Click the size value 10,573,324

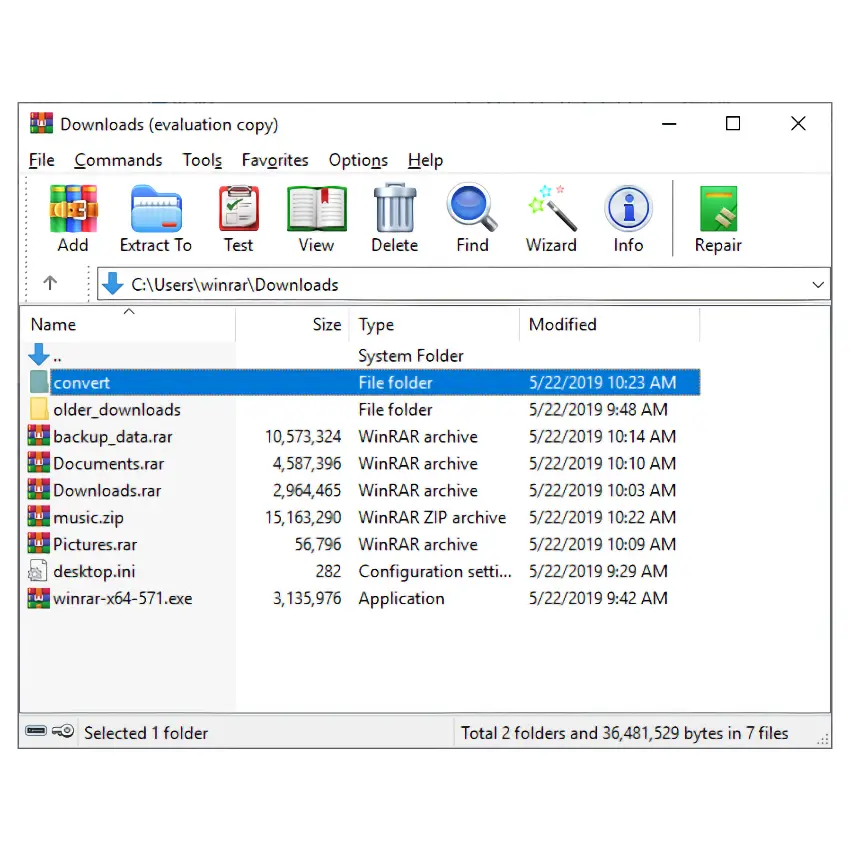pyautogui.click(x=303, y=436)
